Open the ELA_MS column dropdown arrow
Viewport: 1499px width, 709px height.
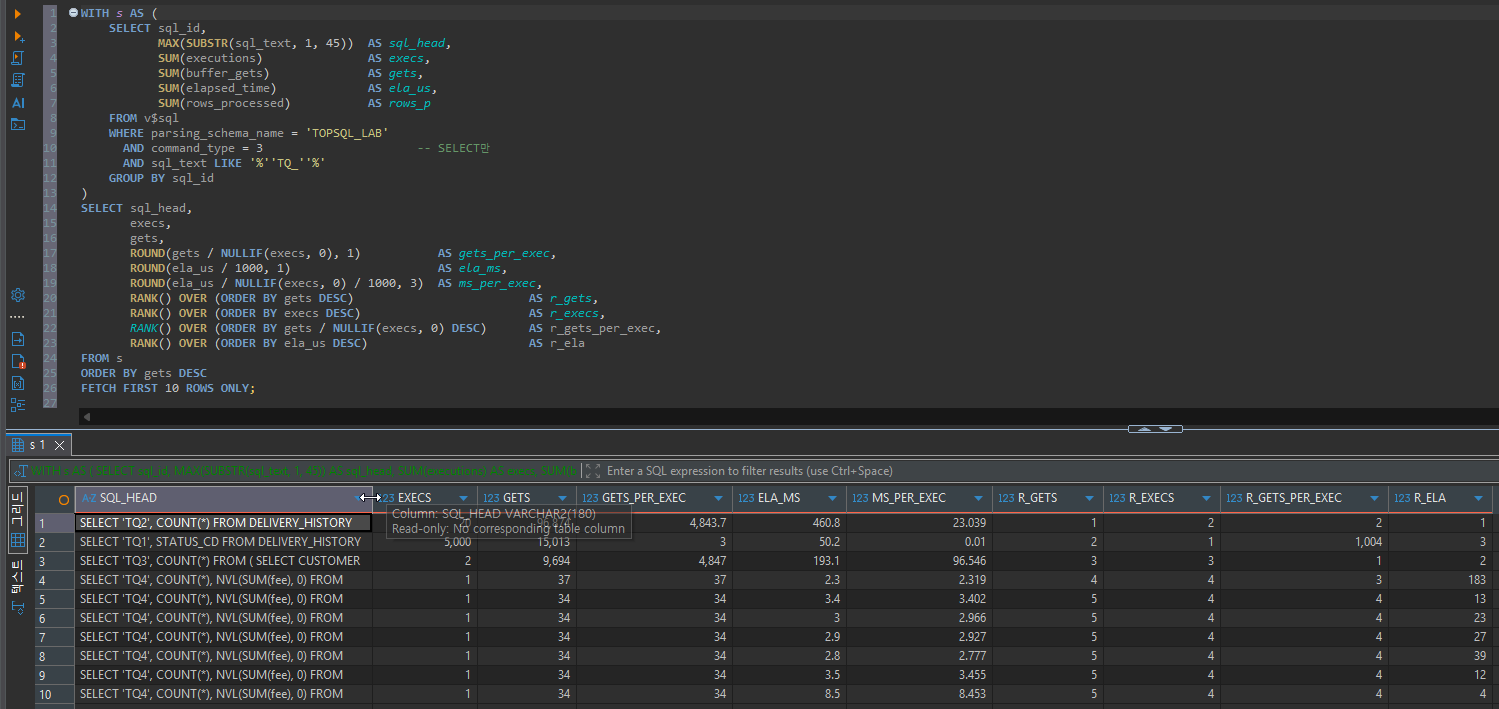coord(833,498)
